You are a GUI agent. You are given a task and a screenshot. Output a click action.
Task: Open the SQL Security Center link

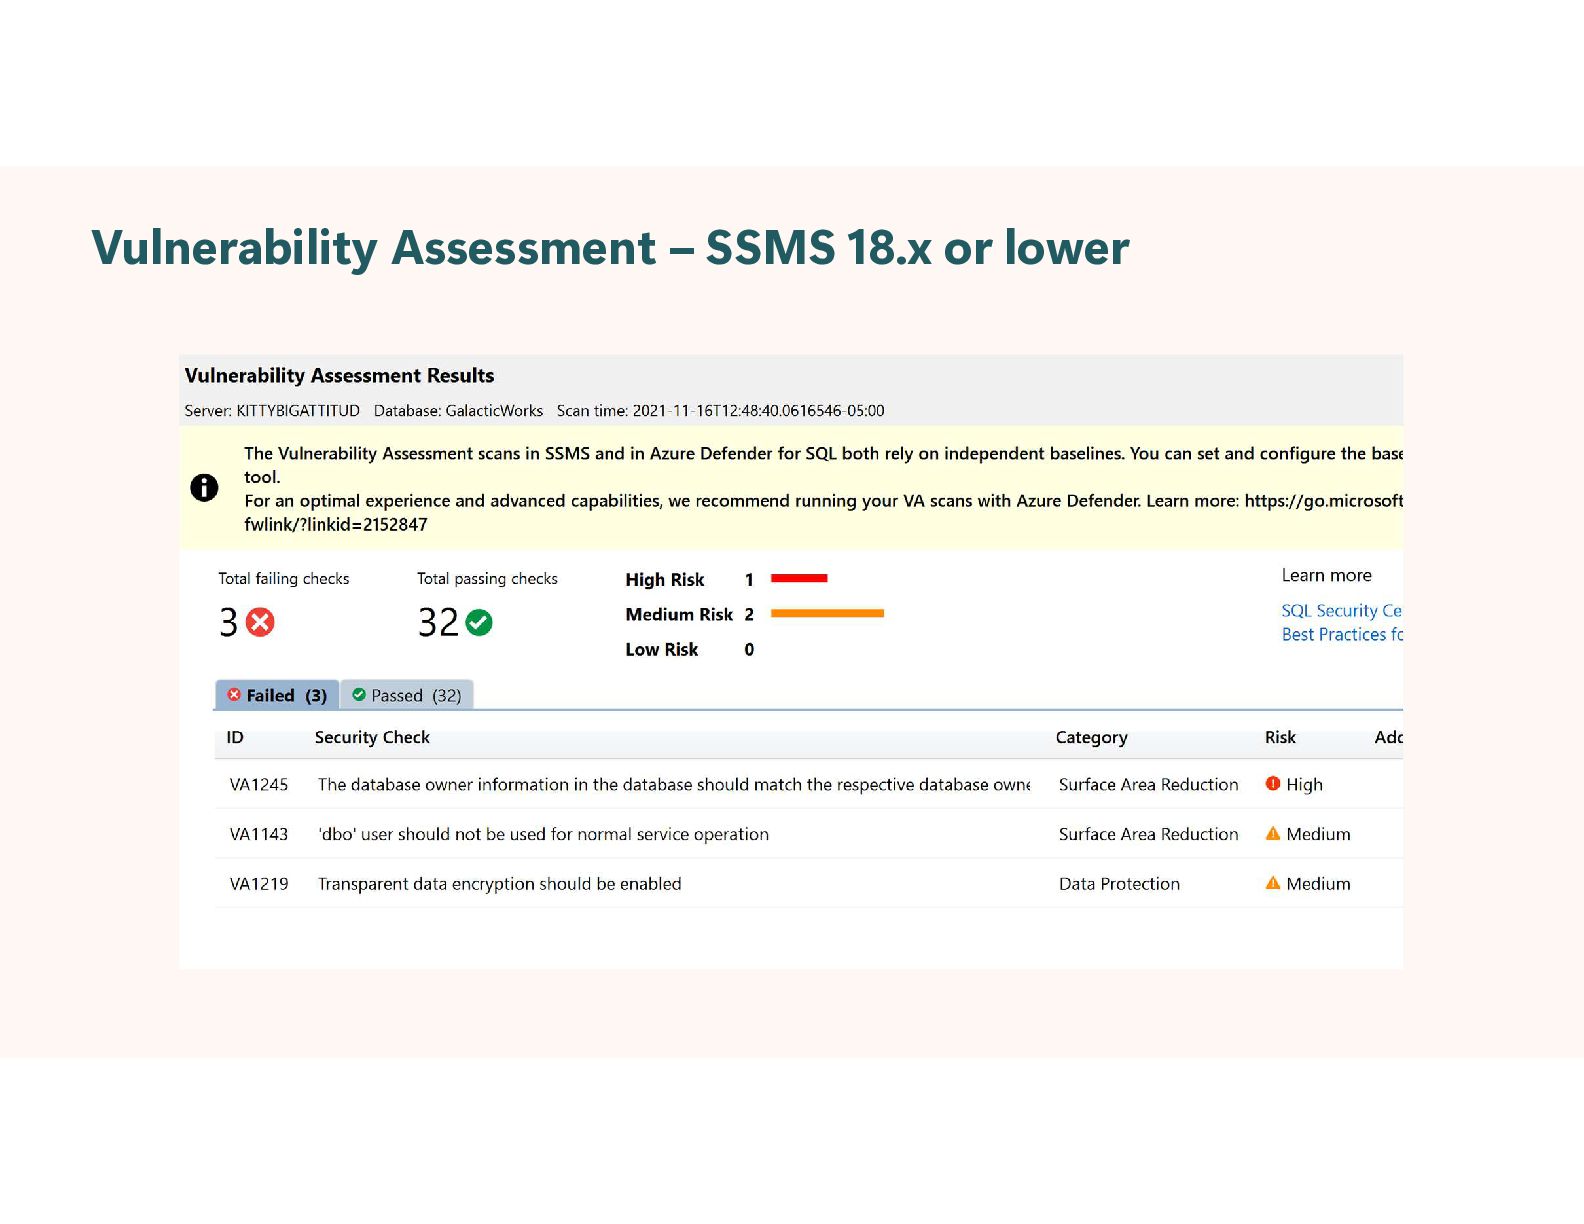point(1342,611)
